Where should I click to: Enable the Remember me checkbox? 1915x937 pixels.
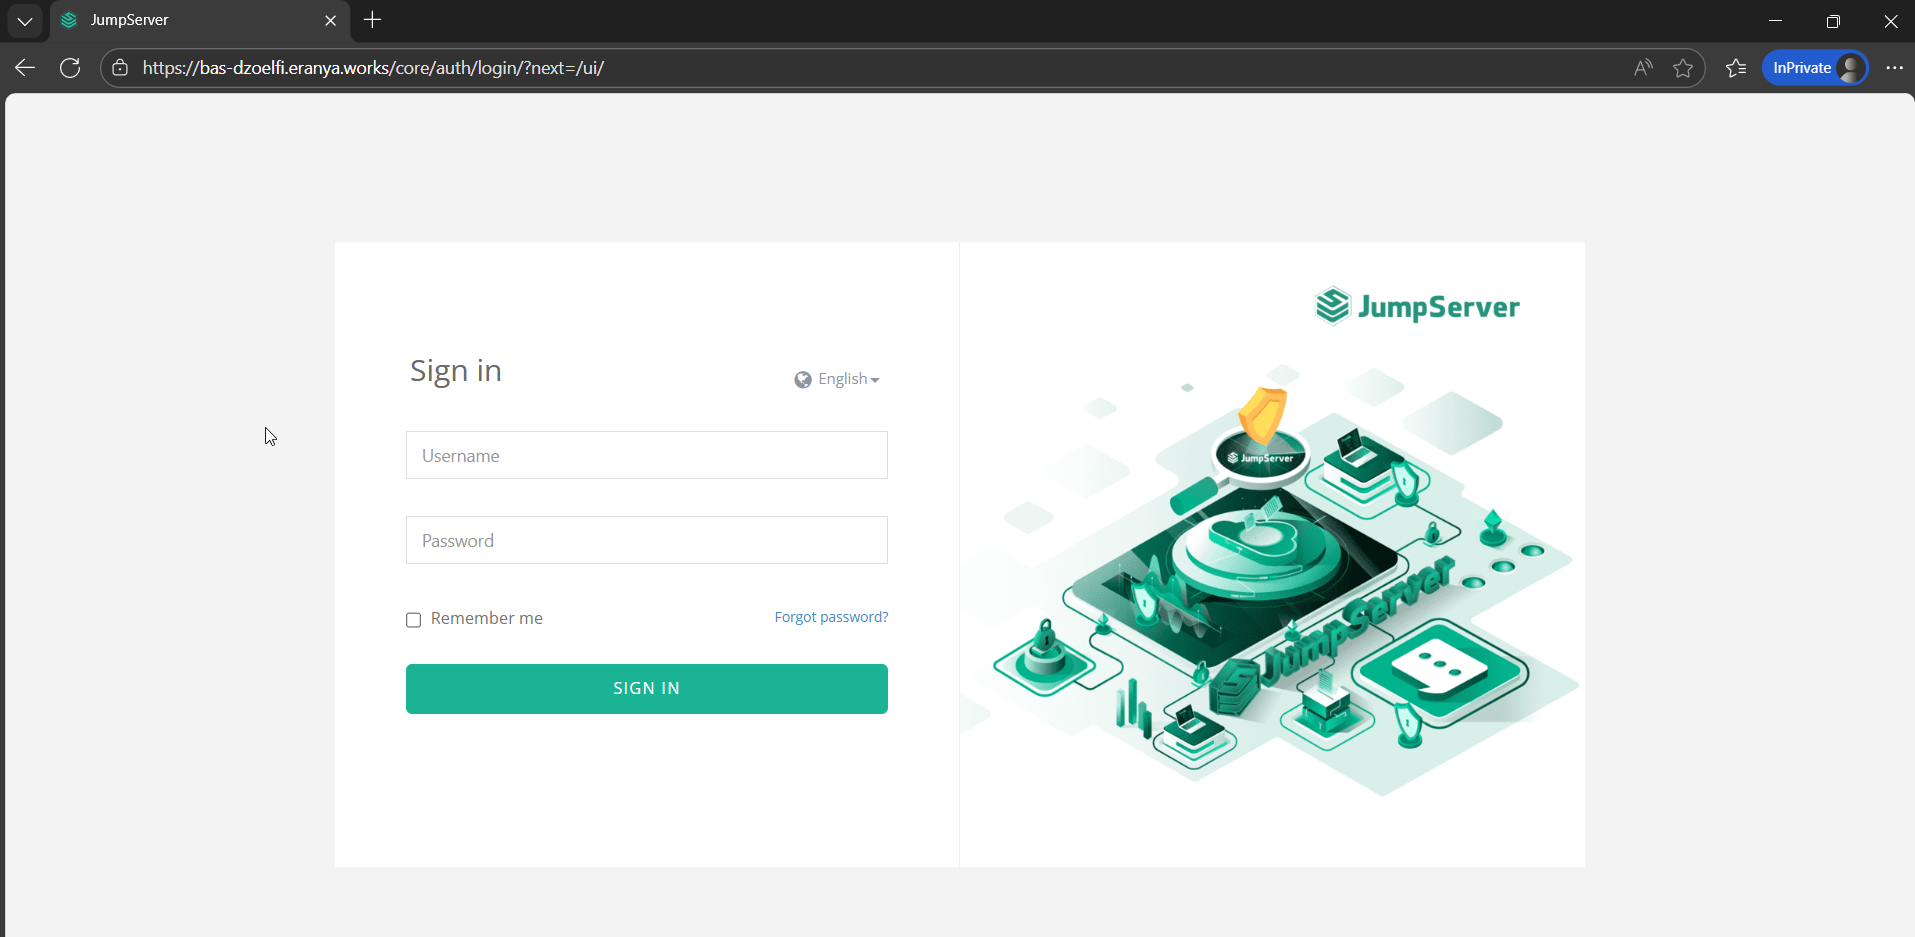coord(413,620)
